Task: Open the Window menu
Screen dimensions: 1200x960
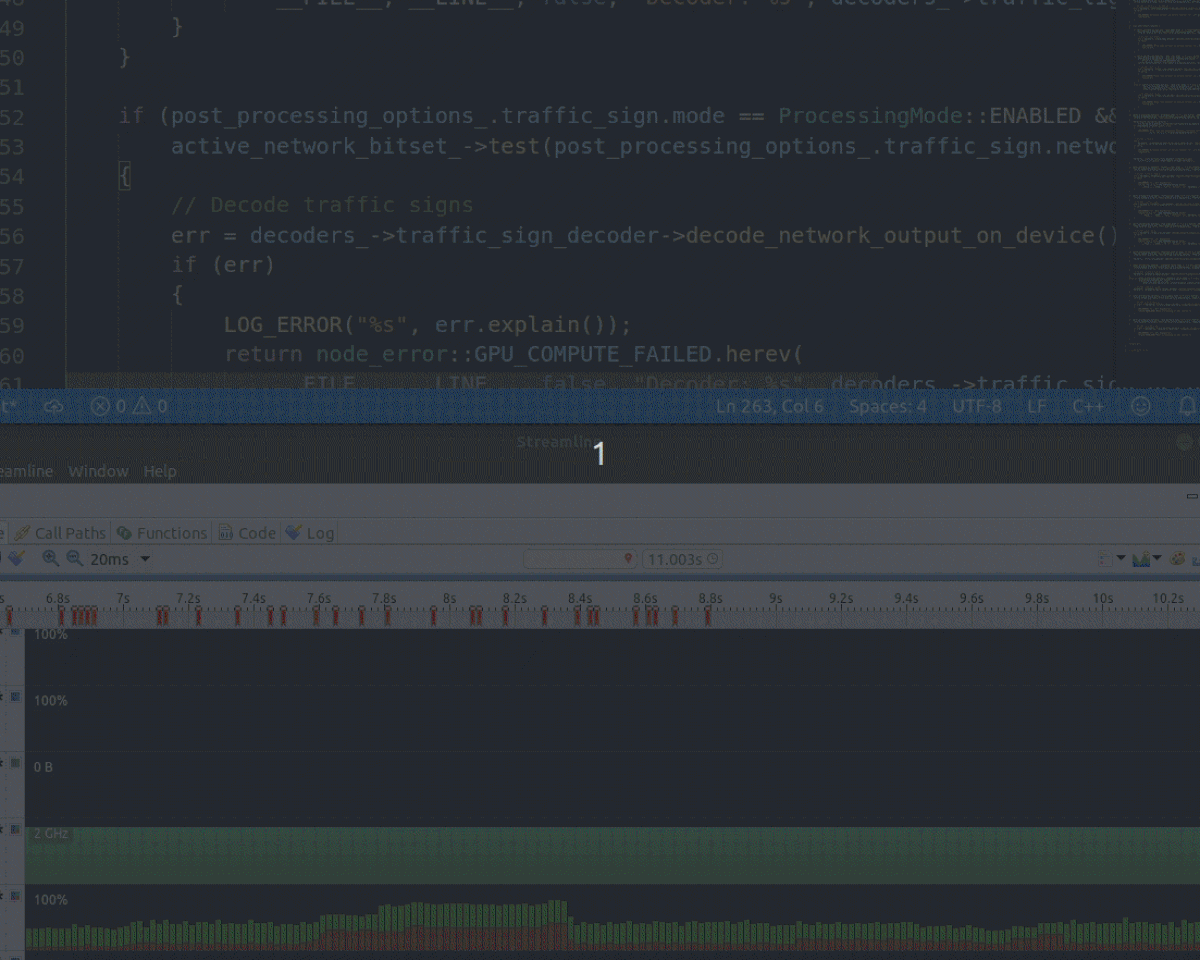Action: point(98,471)
